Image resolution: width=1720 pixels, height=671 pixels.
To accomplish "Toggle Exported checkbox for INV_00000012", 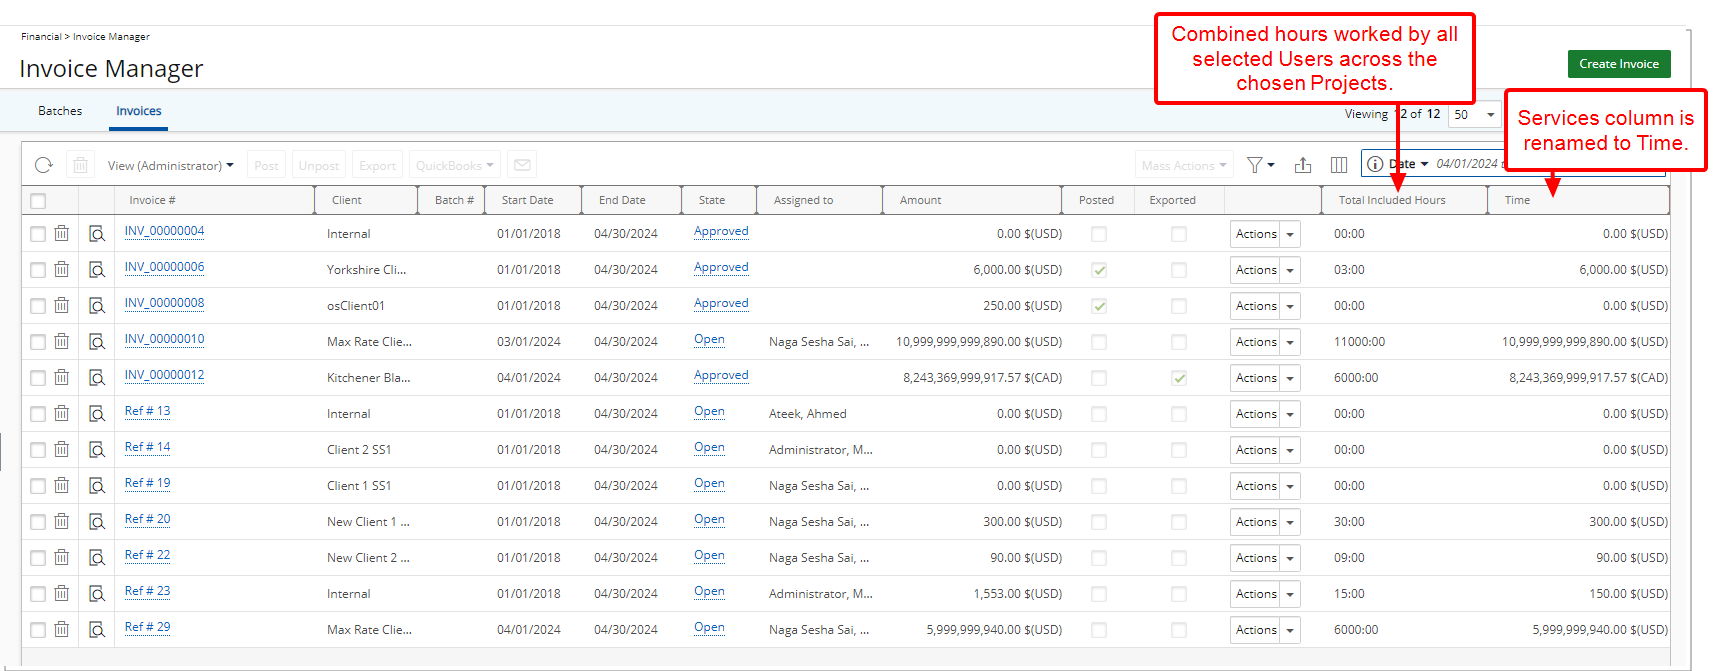I will 1179,378.
